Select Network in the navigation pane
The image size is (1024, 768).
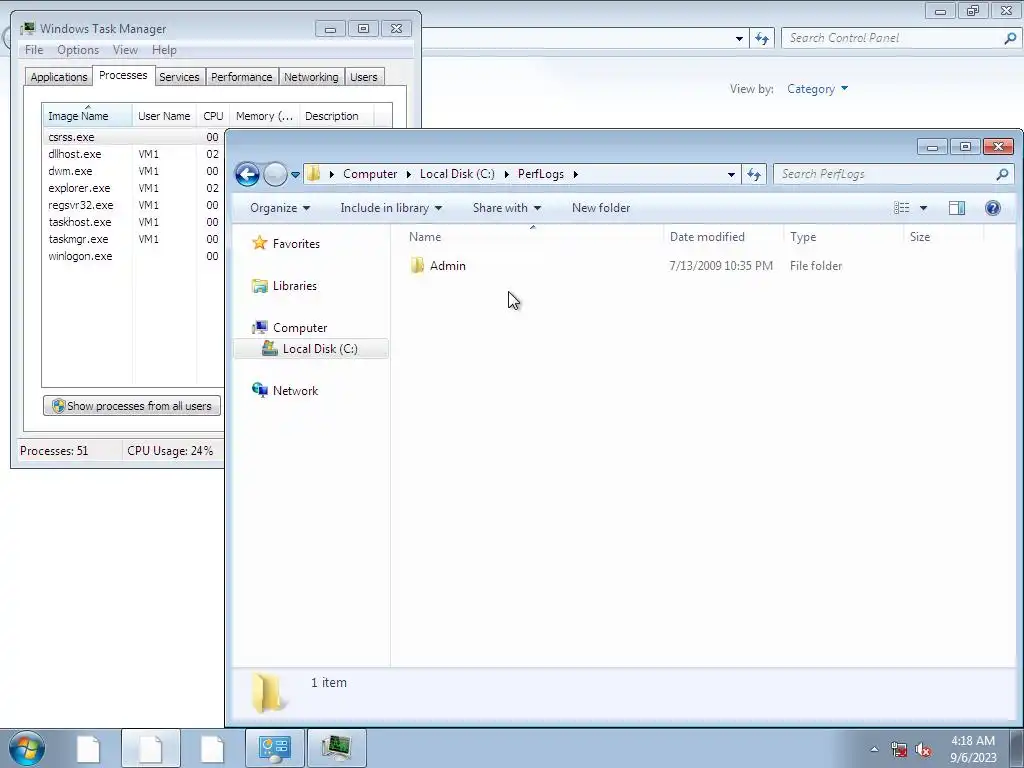[295, 391]
